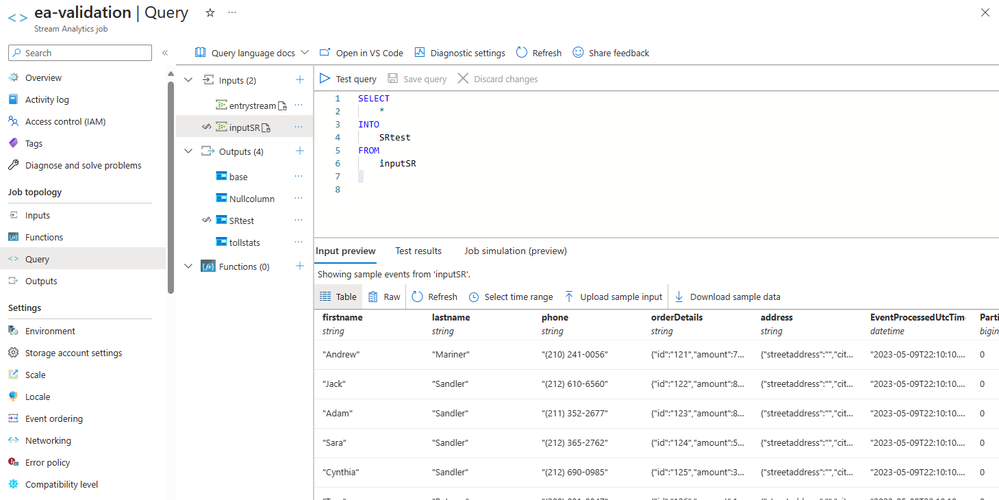Favorite the job with the star icon

tap(210, 13)
